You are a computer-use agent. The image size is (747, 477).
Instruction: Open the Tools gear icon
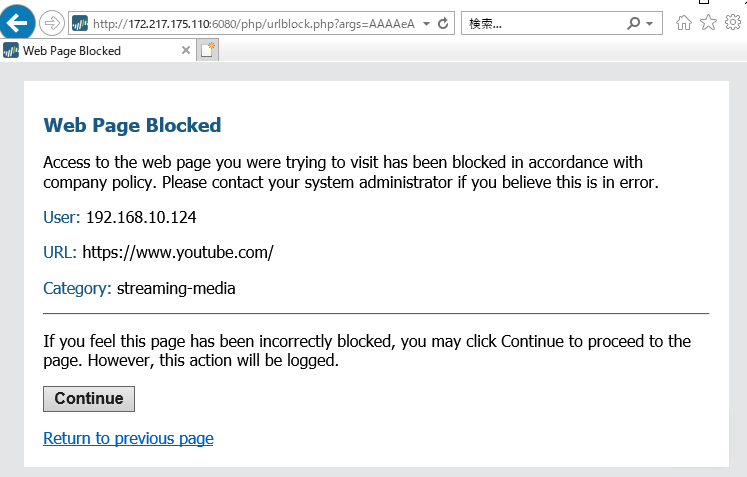tap(733, 22)
